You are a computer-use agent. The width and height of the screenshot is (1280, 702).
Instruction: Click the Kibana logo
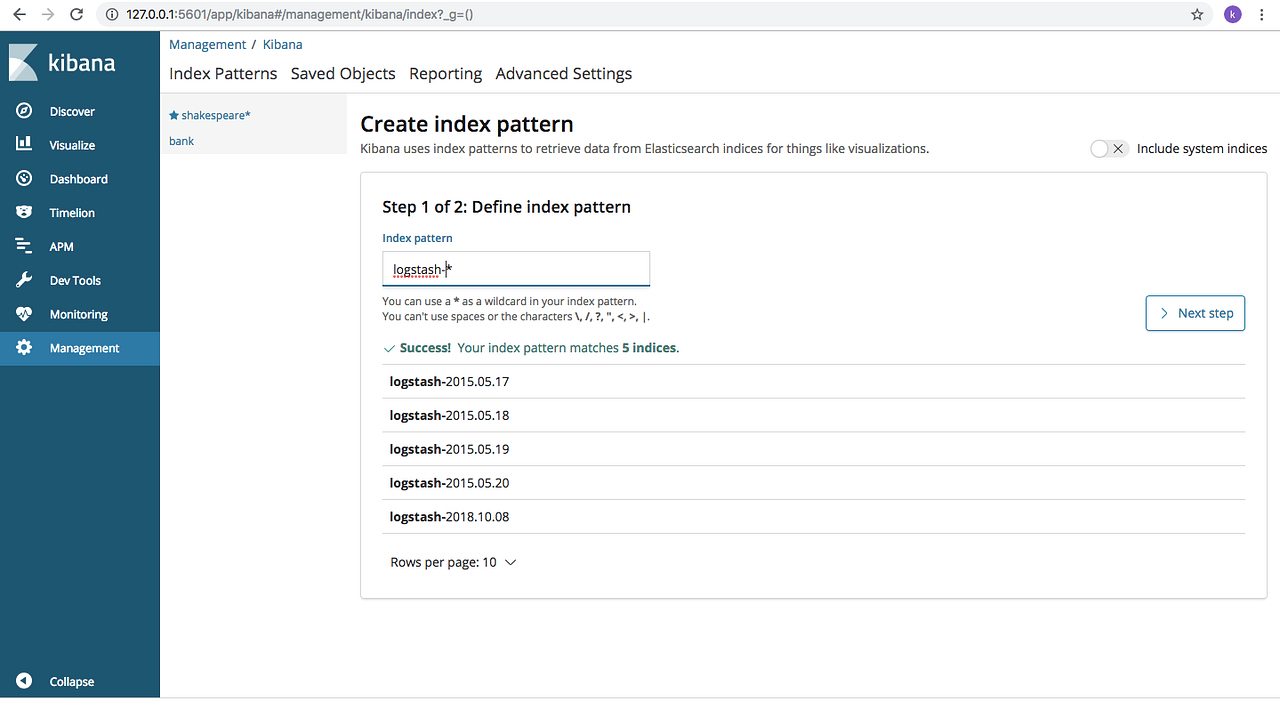coord(60,62)
